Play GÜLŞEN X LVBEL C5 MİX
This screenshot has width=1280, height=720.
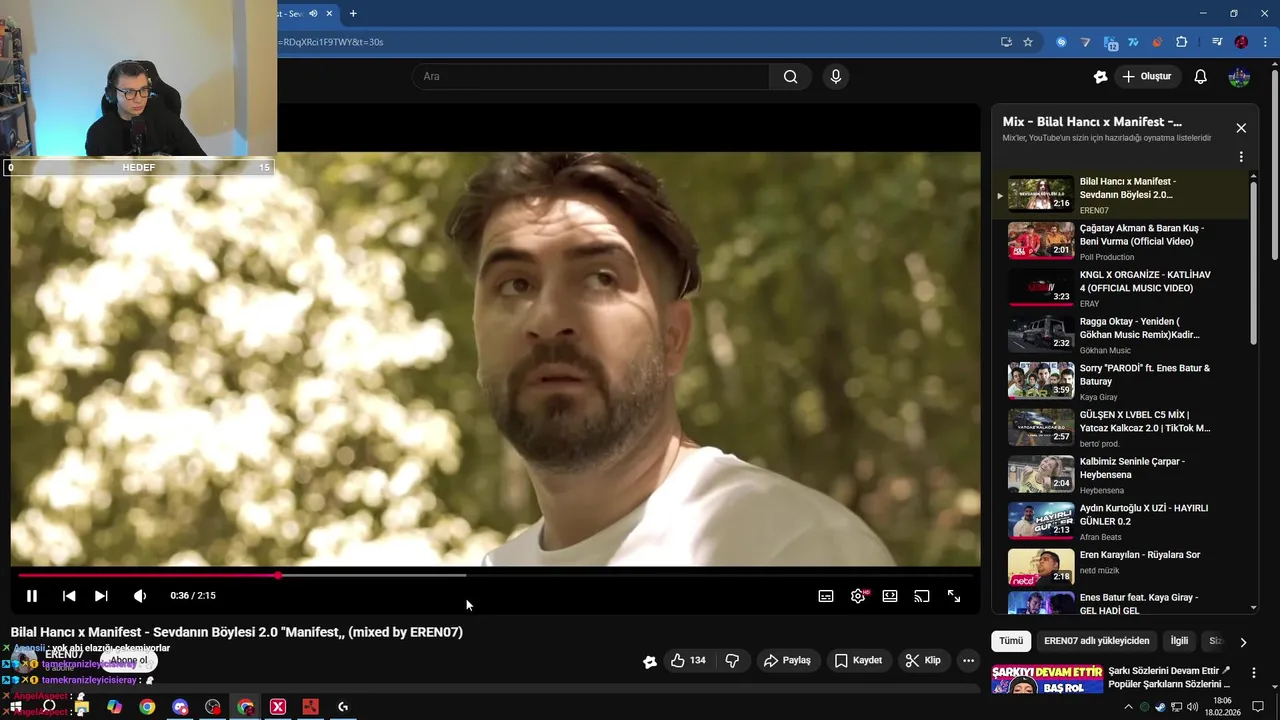coord(1120,428)
